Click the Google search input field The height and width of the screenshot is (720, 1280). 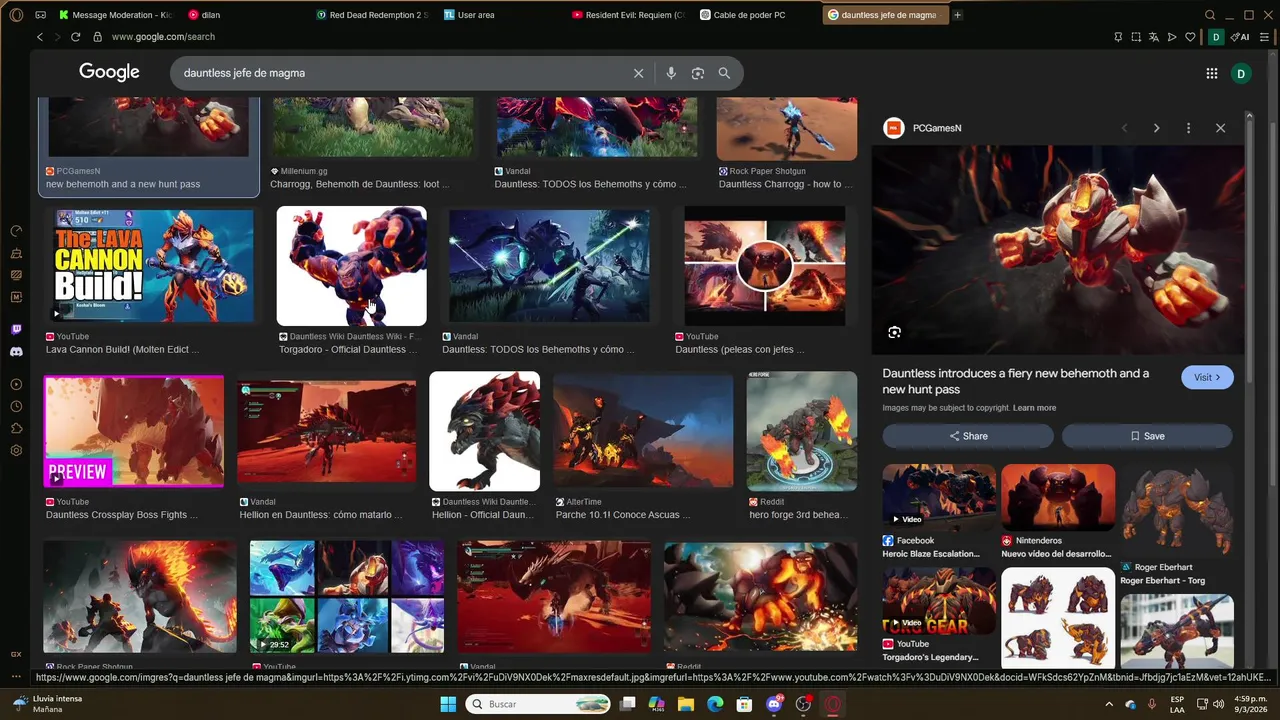click(x=400, y=73)
